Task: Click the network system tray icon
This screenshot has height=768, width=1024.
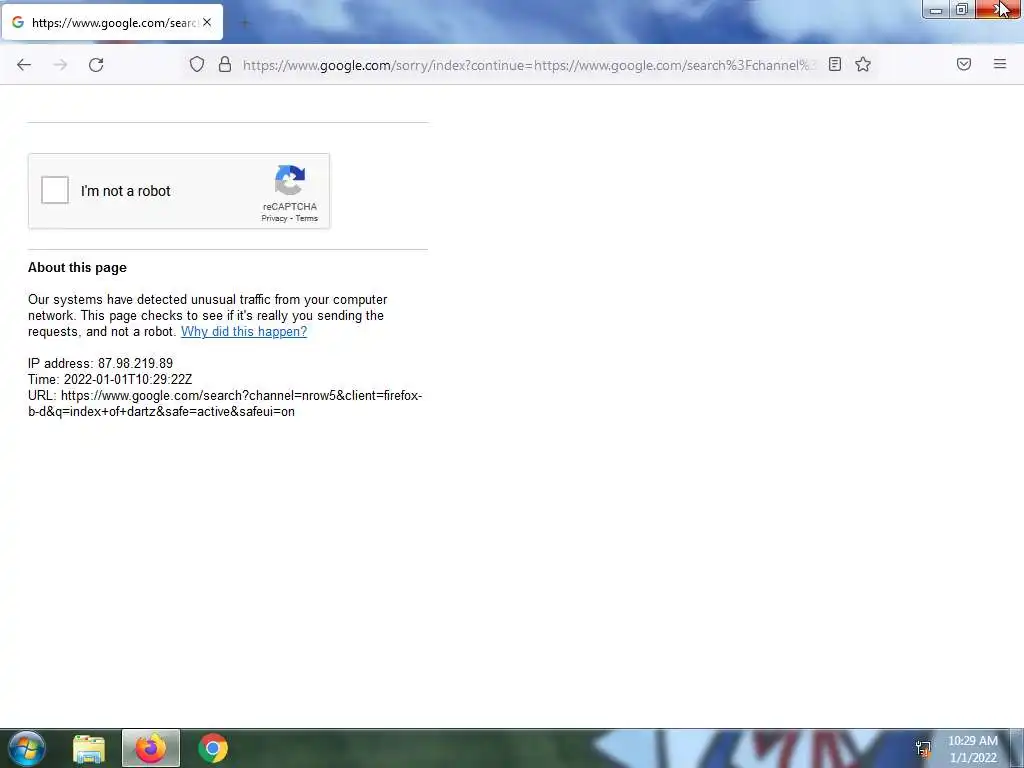Action: (x=923, y=748)
